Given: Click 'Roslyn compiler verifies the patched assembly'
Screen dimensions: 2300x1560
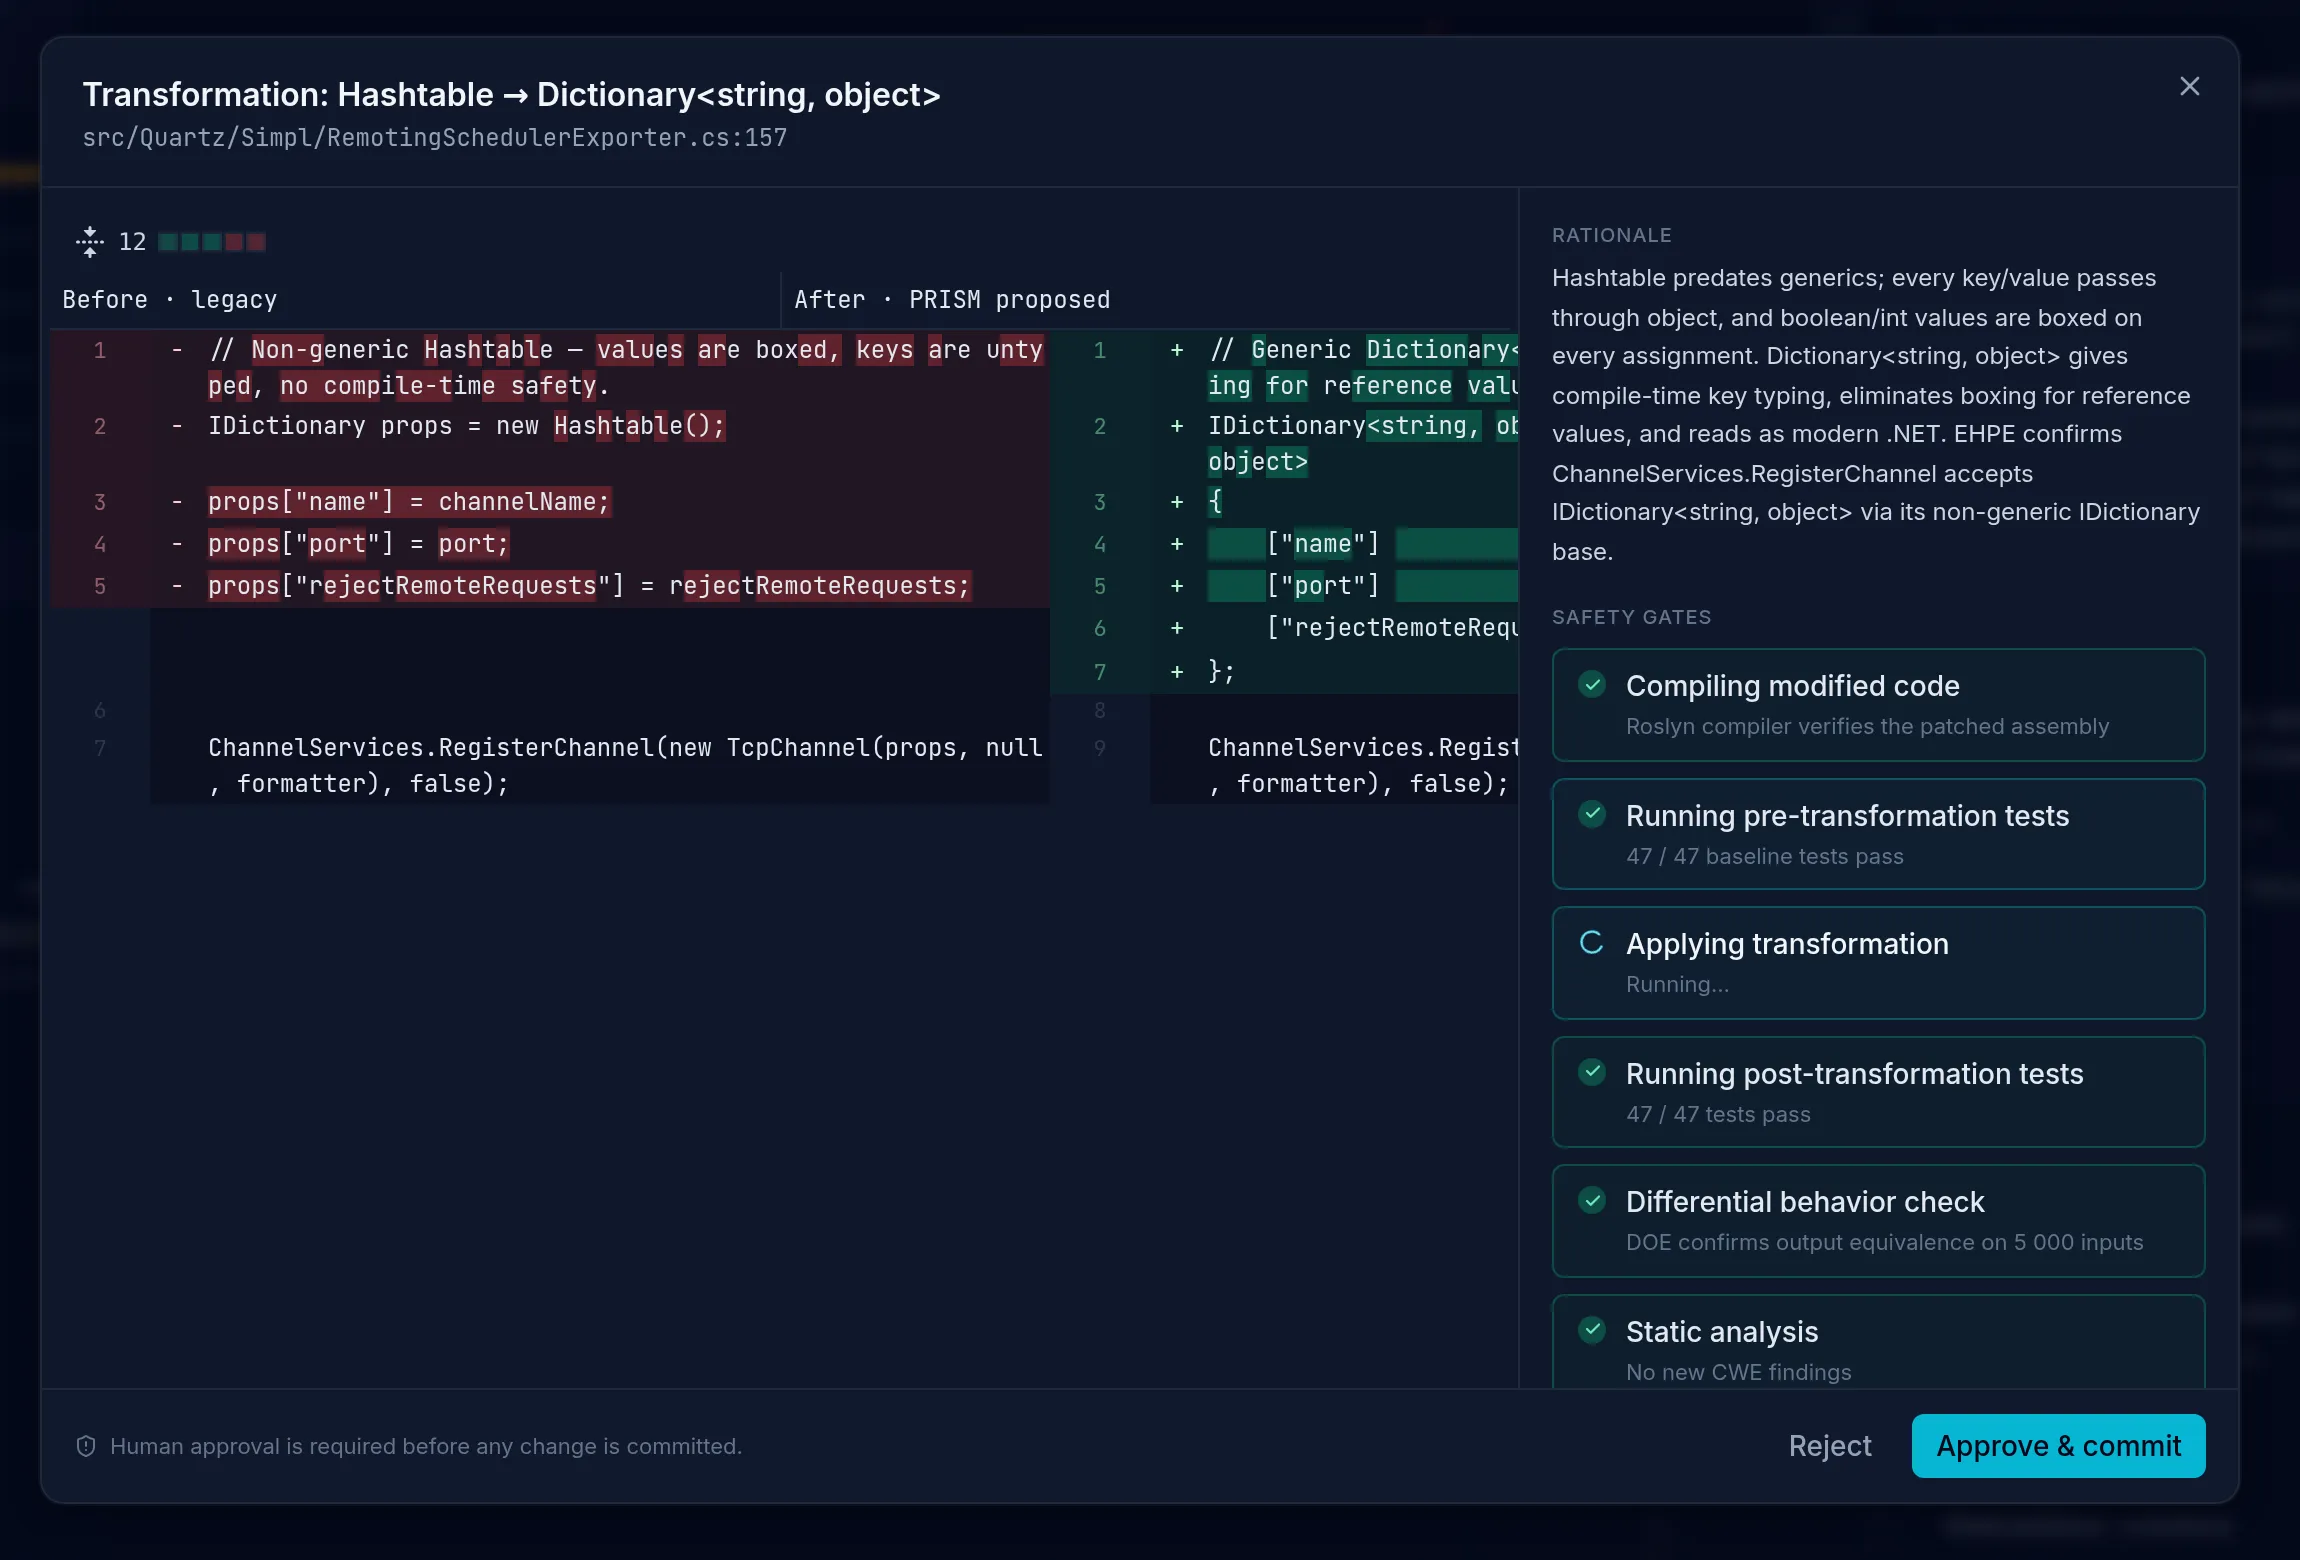Looking at the screenshot, I should click(1867, 727).
